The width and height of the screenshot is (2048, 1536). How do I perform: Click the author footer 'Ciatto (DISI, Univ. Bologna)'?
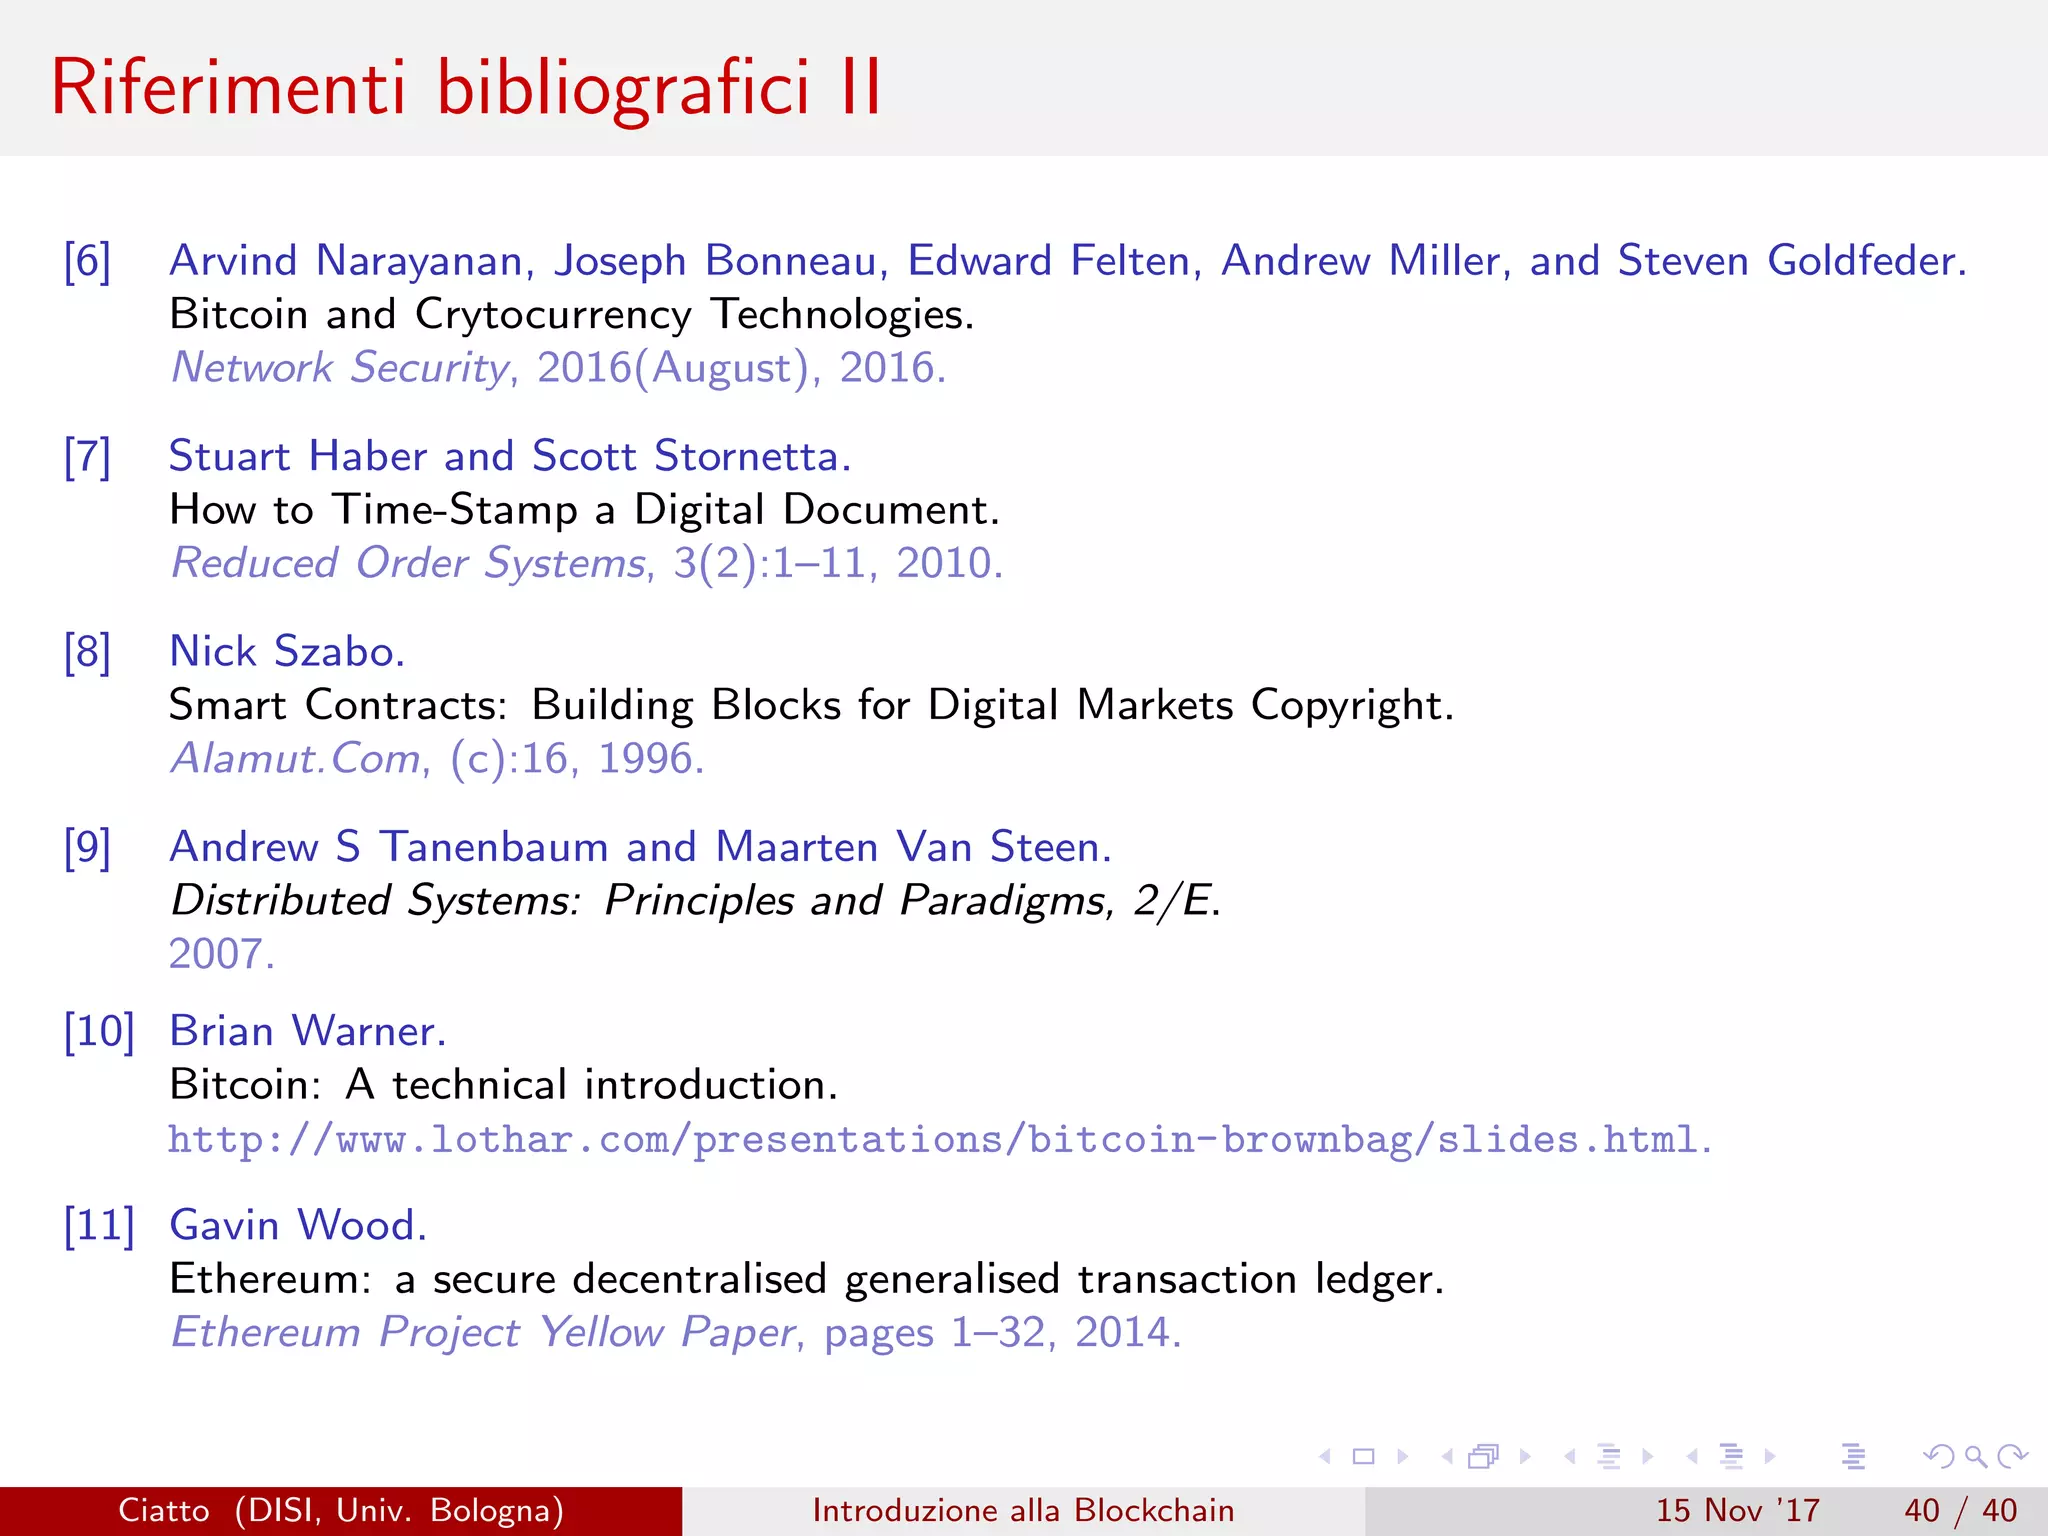[x=341, y=1510]
